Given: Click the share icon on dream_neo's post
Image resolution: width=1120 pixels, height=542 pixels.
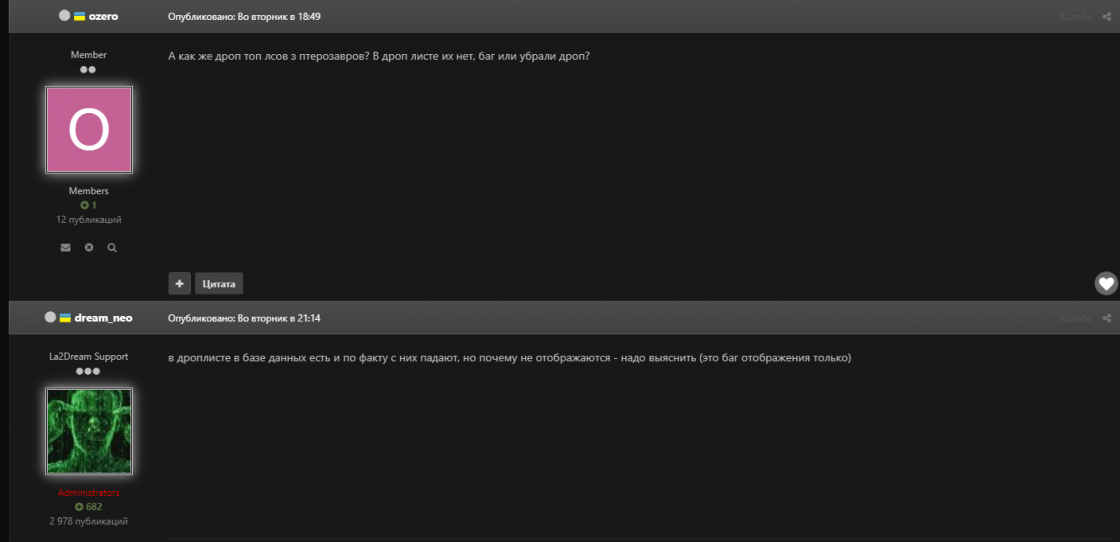Looking at the screenshot, I should [1107, 318].
